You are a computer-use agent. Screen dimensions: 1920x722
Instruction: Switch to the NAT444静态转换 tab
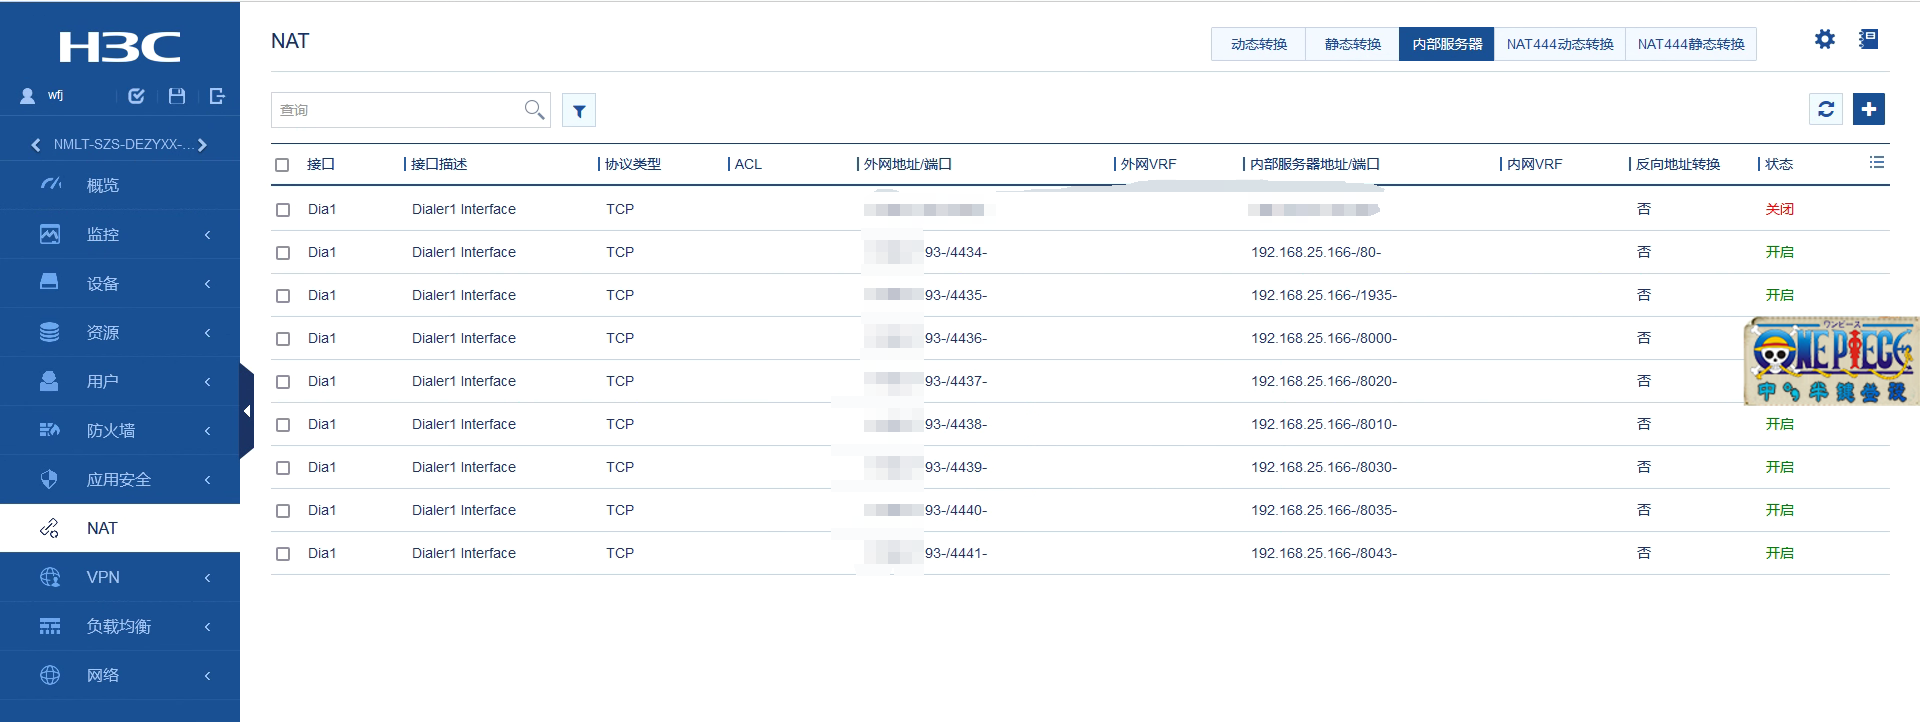(x=1690, y=44)
